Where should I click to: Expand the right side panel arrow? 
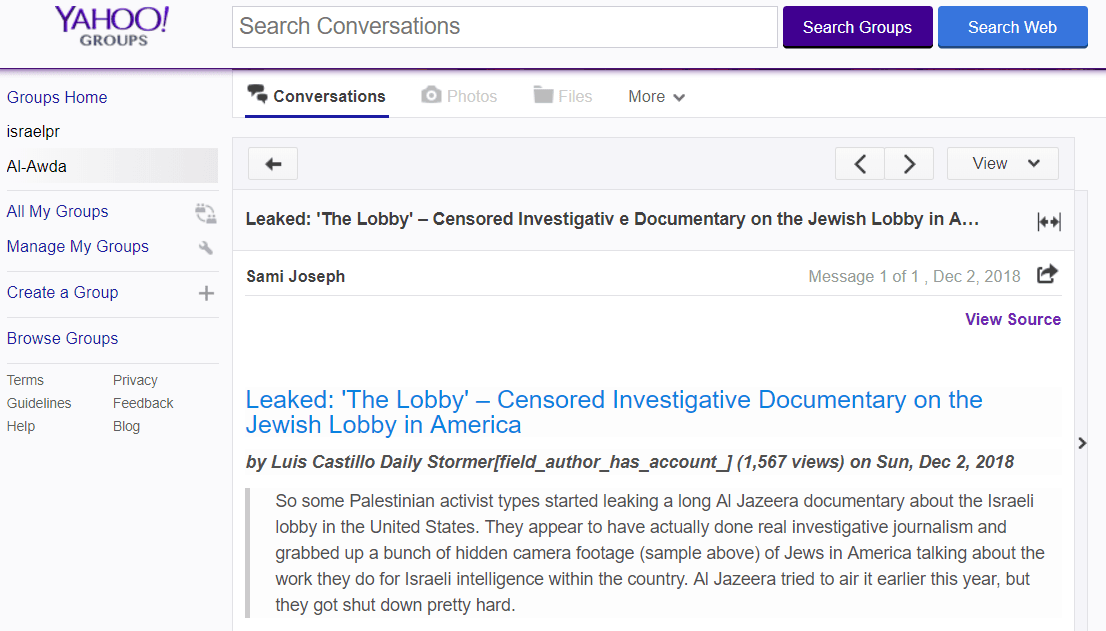[x=1082, y=443]
